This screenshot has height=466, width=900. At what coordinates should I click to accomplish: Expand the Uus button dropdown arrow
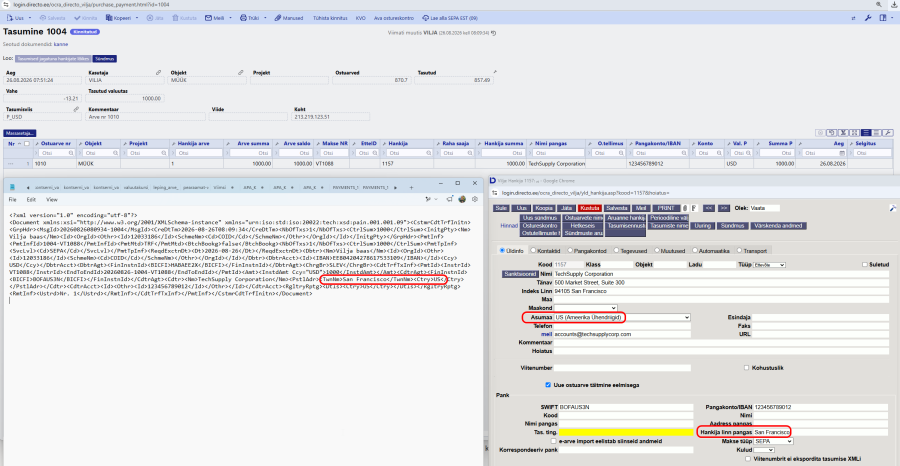pyautogui.click(x=29, y=18)
